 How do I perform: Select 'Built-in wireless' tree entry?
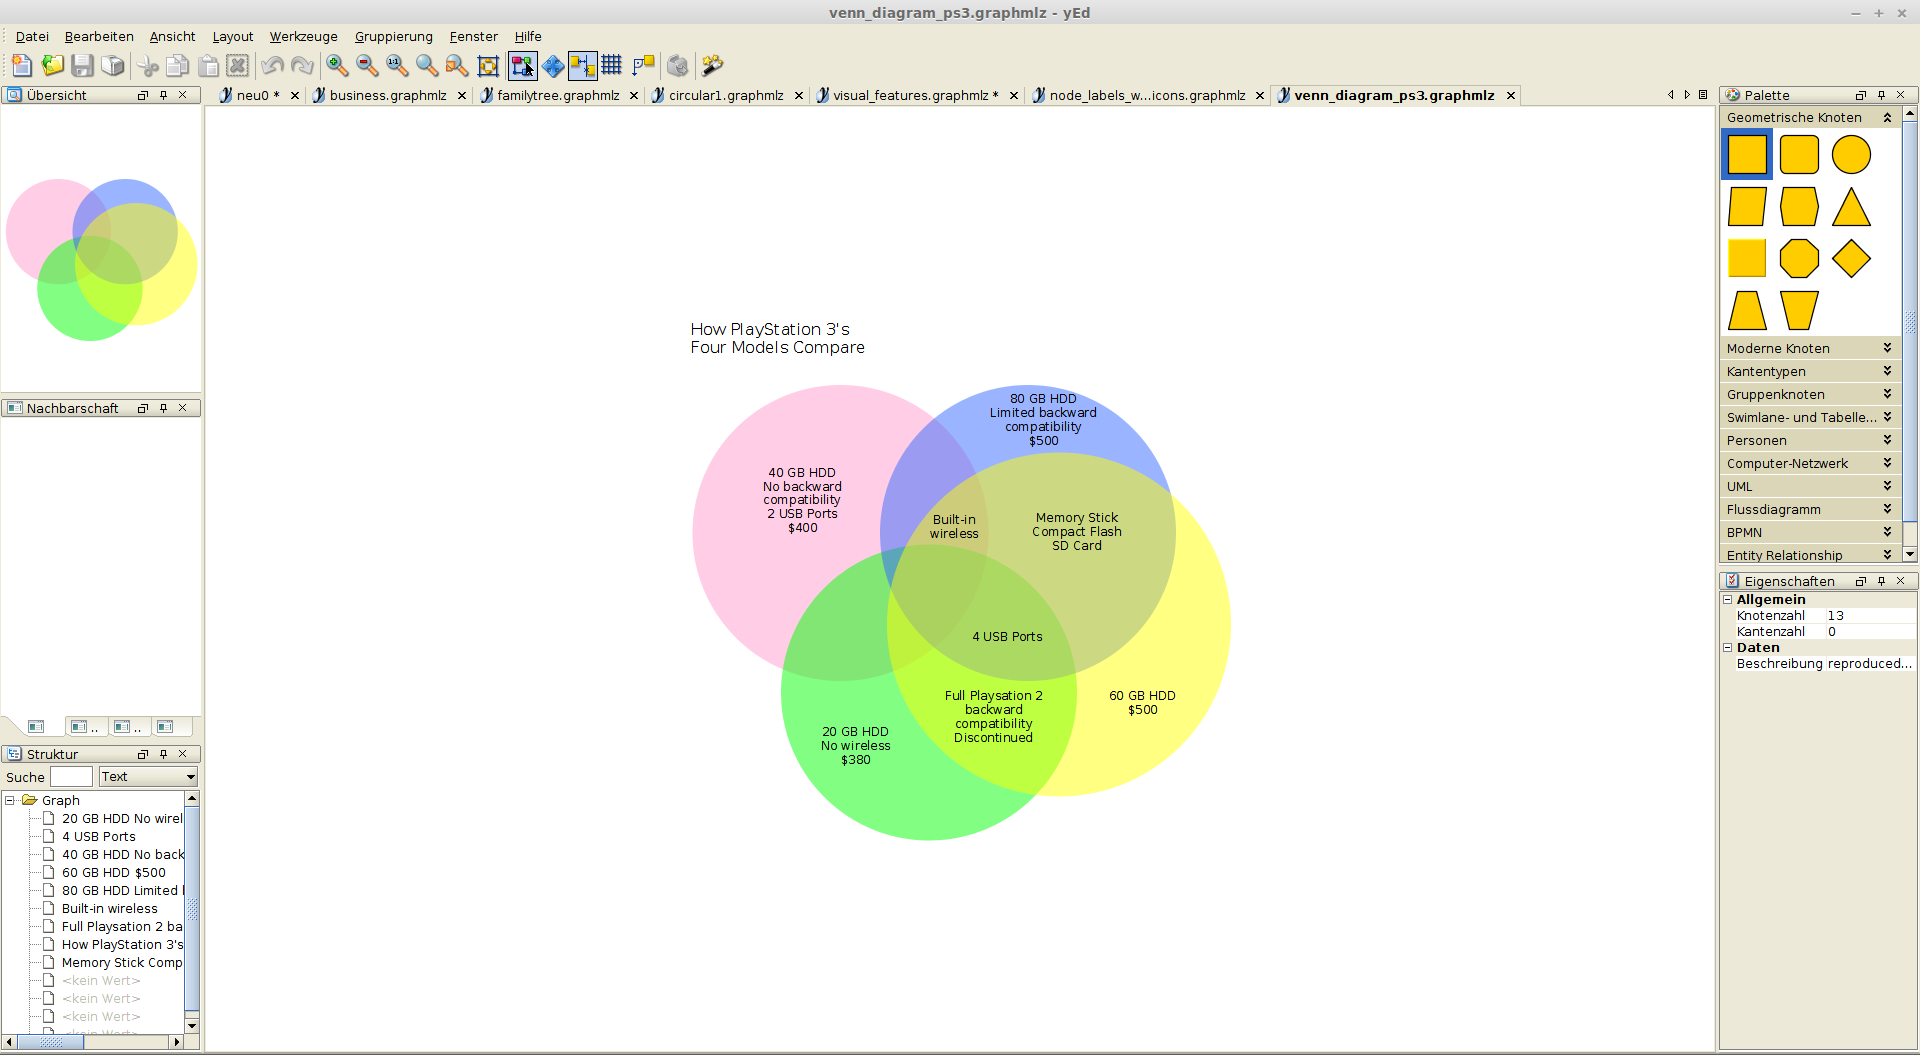click(109, 909)
